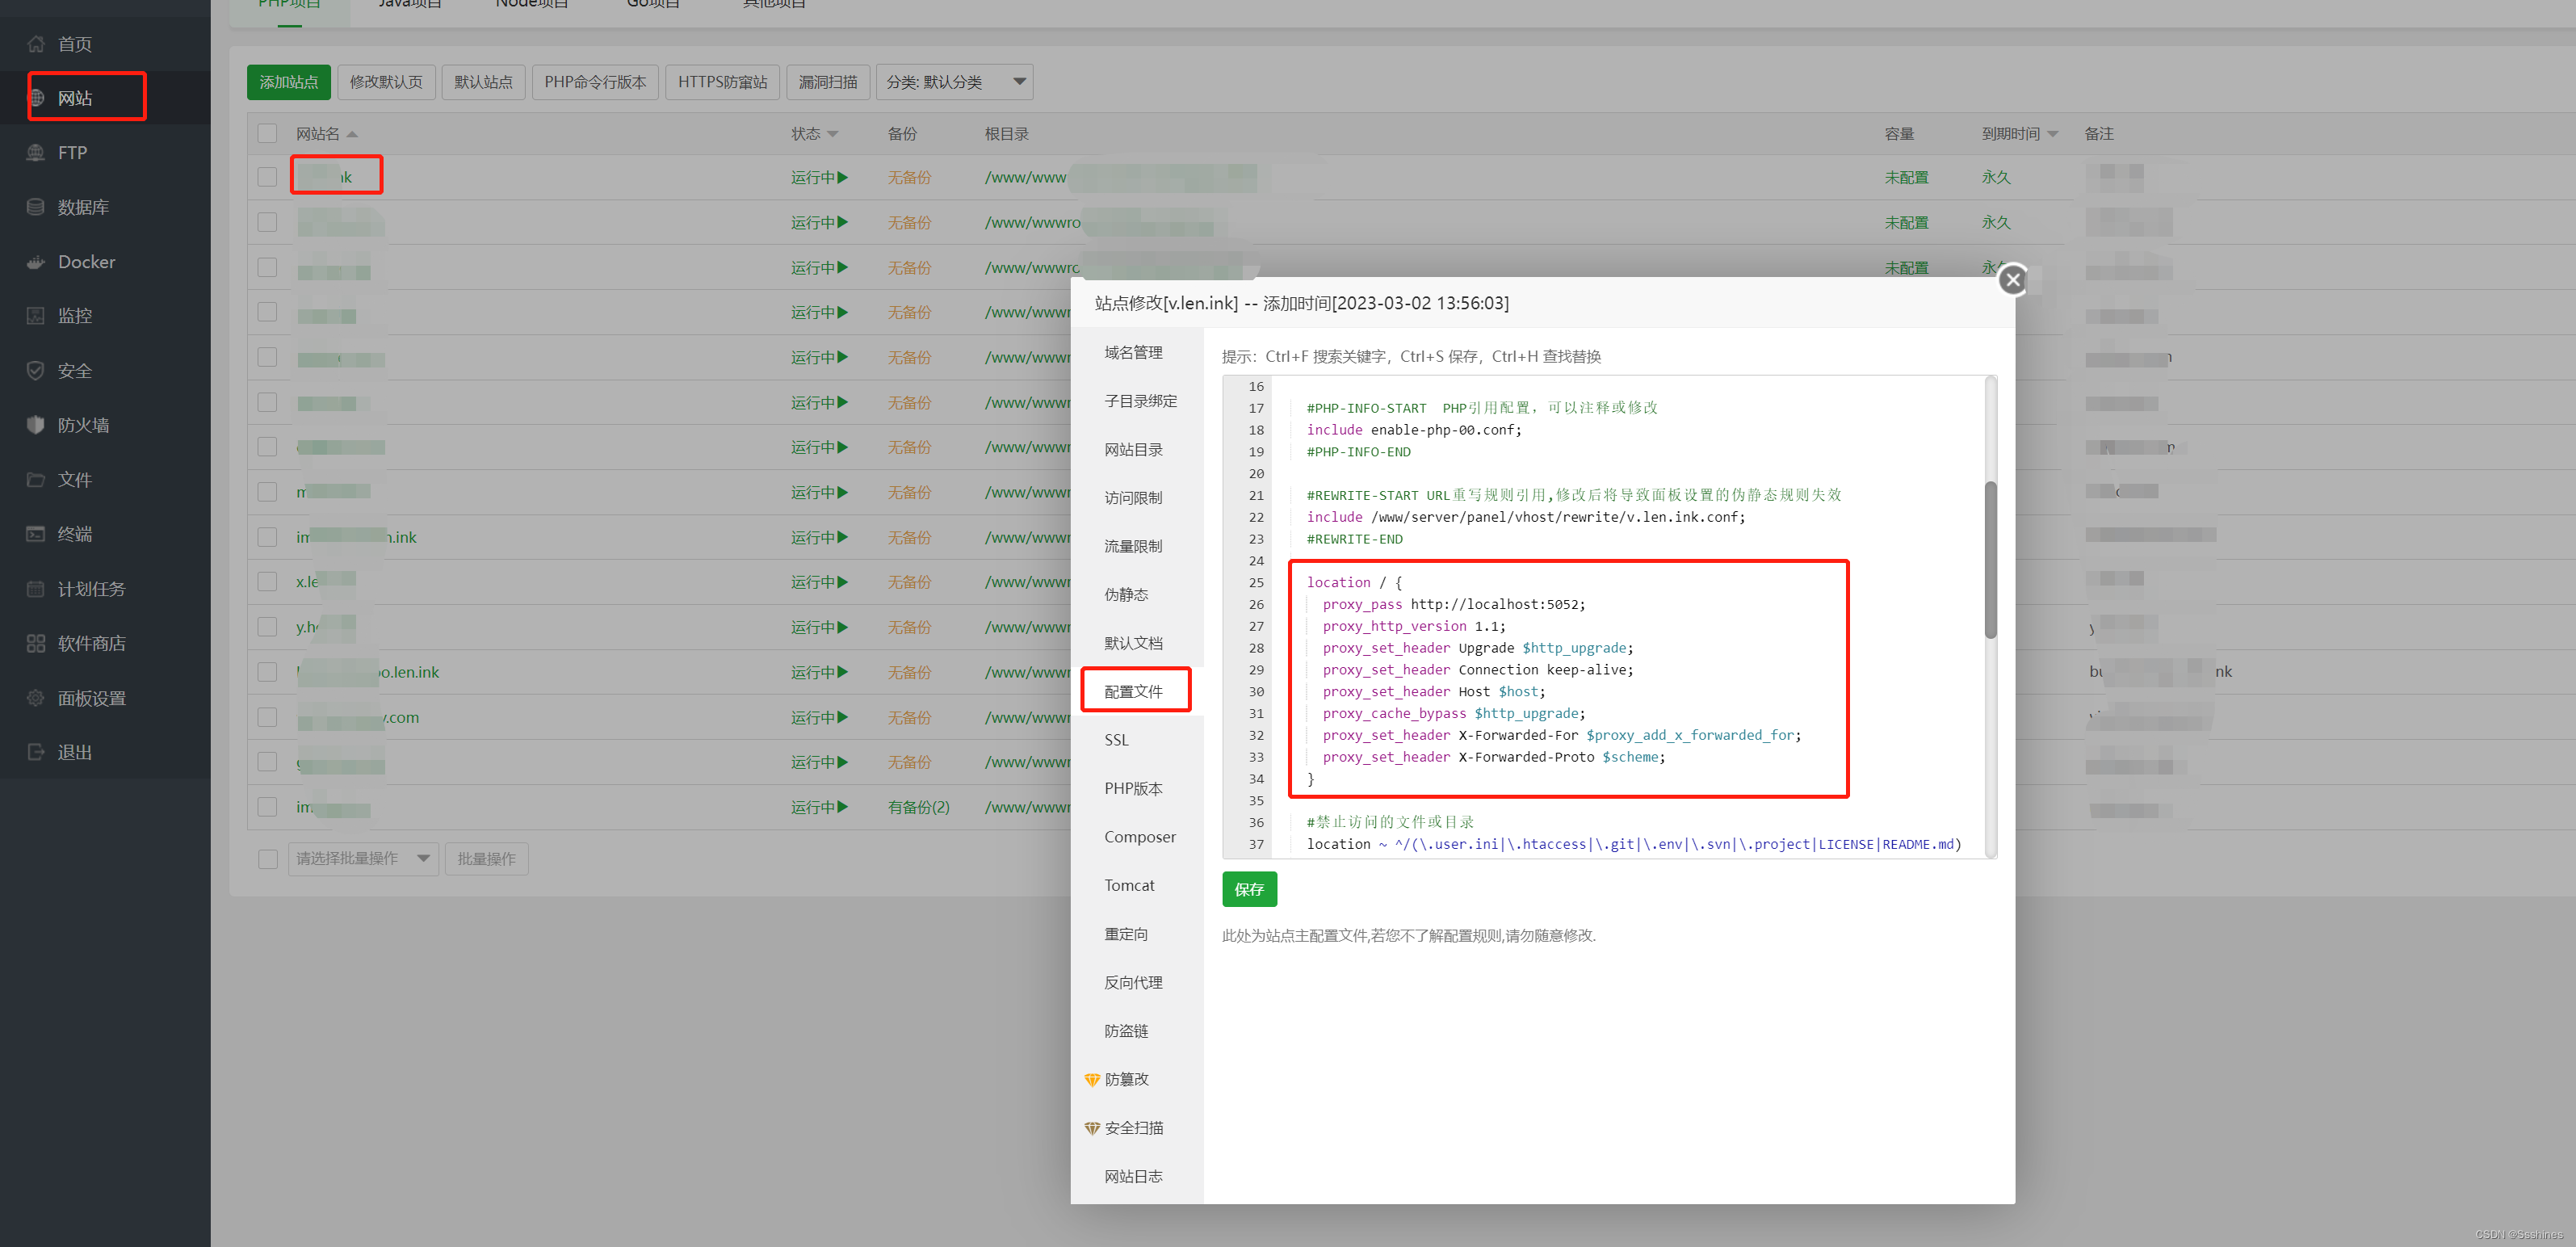Click the panel settings gear icon

36,698
